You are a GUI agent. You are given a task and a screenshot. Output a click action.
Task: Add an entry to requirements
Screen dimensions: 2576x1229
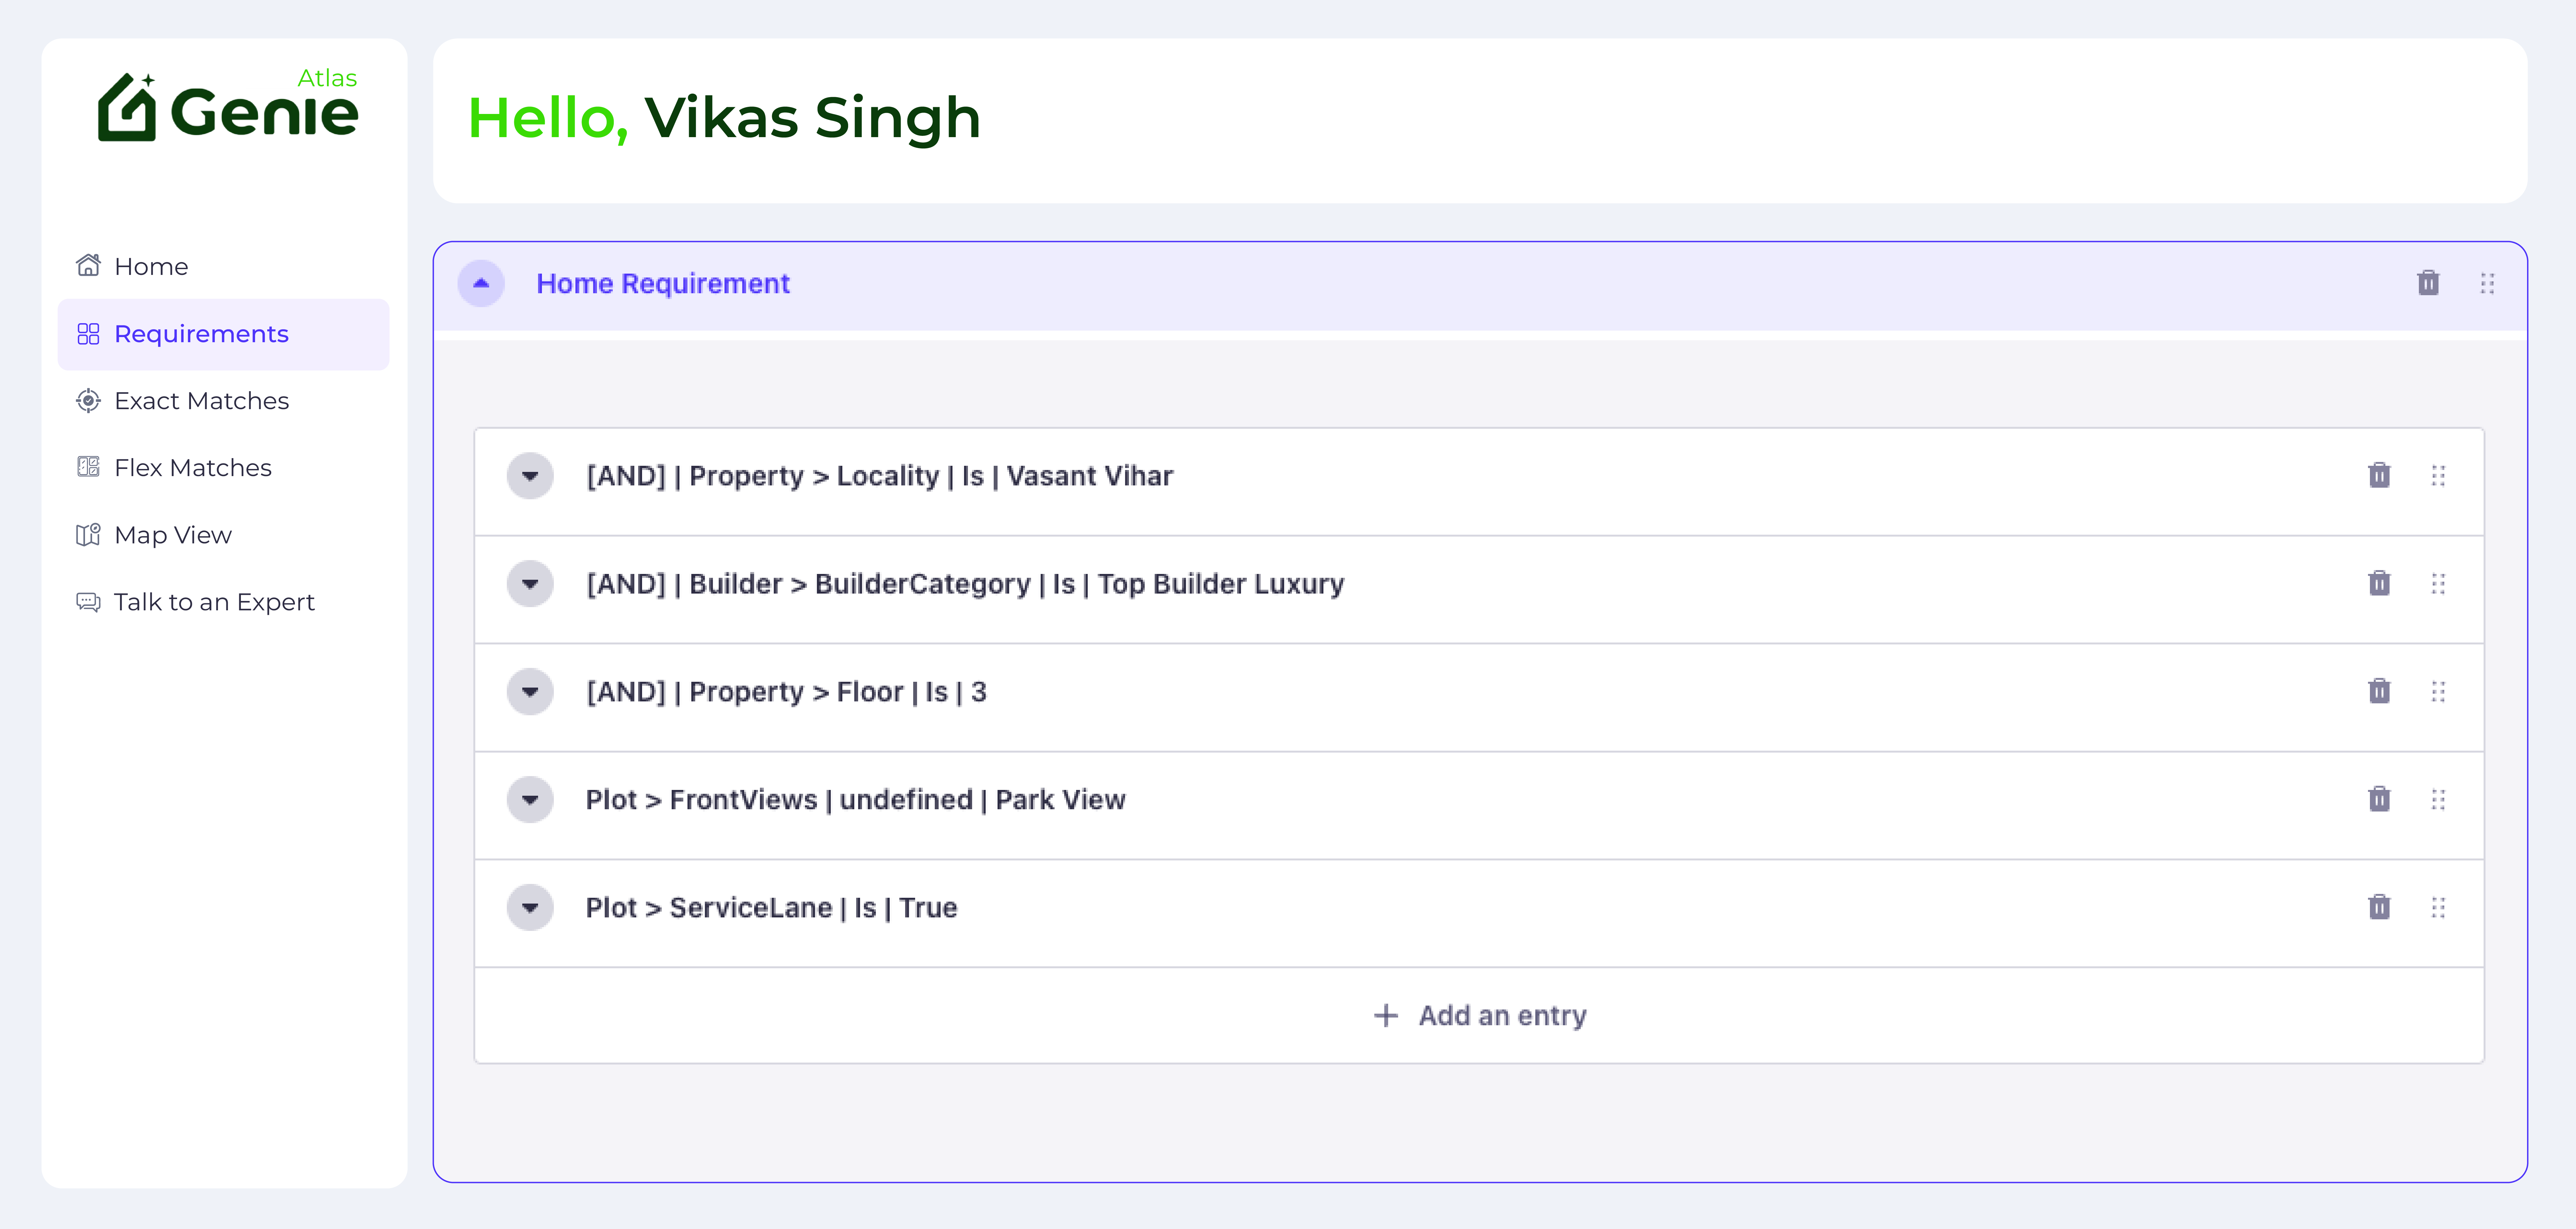coord(1480,1016)
